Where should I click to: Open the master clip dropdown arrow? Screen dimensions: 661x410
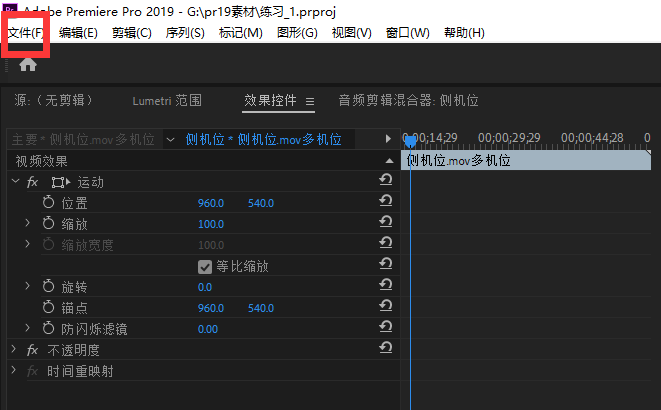click(x=170, y=139)
